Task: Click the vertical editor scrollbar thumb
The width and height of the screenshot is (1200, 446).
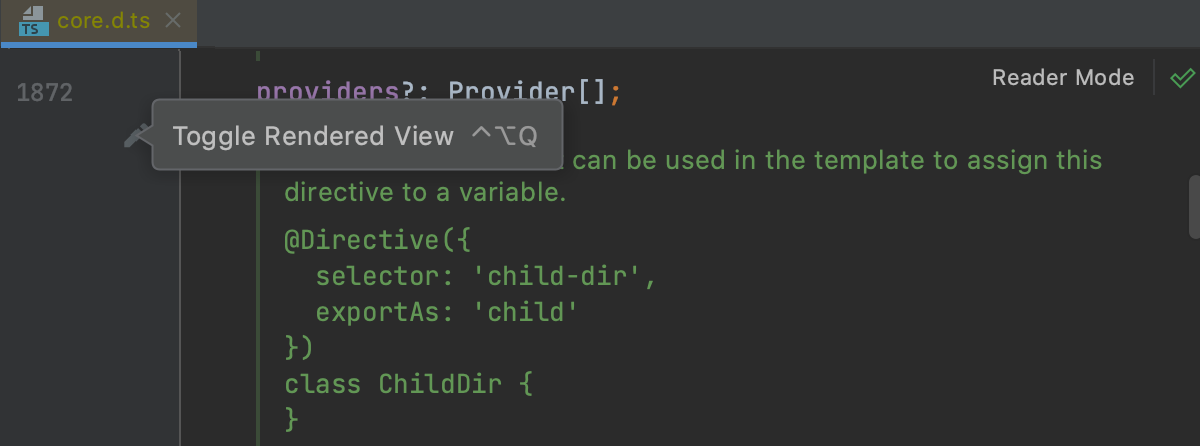Action: (1193, 206)
